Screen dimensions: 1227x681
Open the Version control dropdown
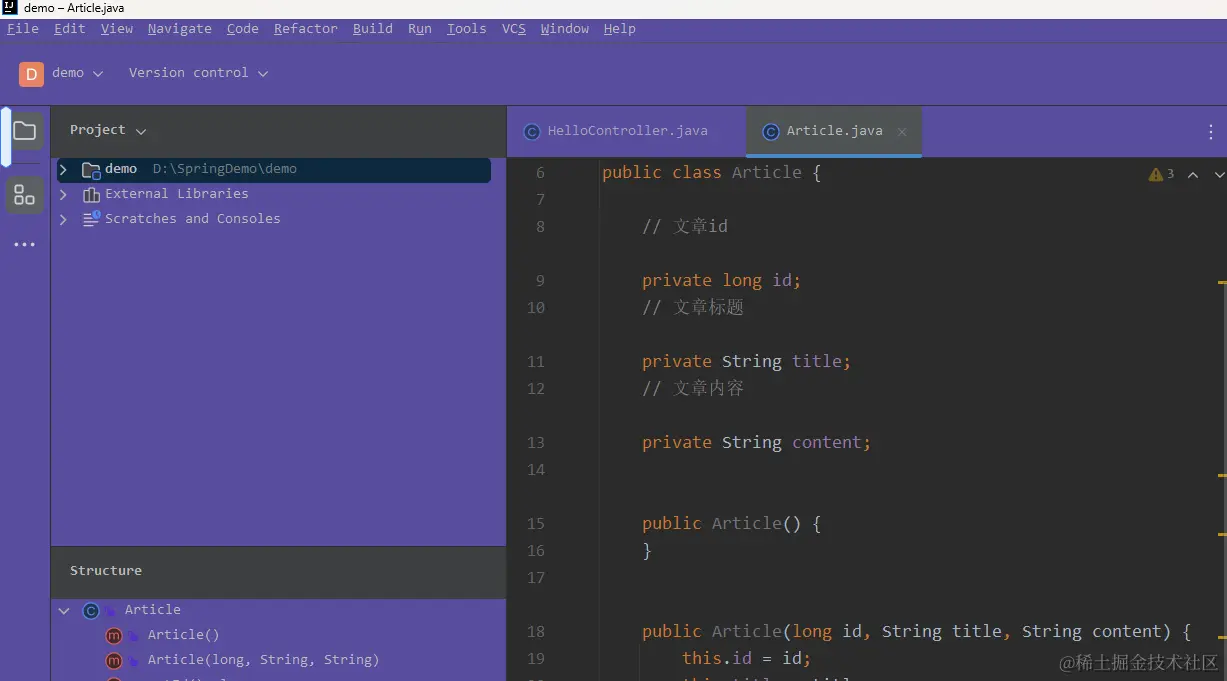(198, 73)
